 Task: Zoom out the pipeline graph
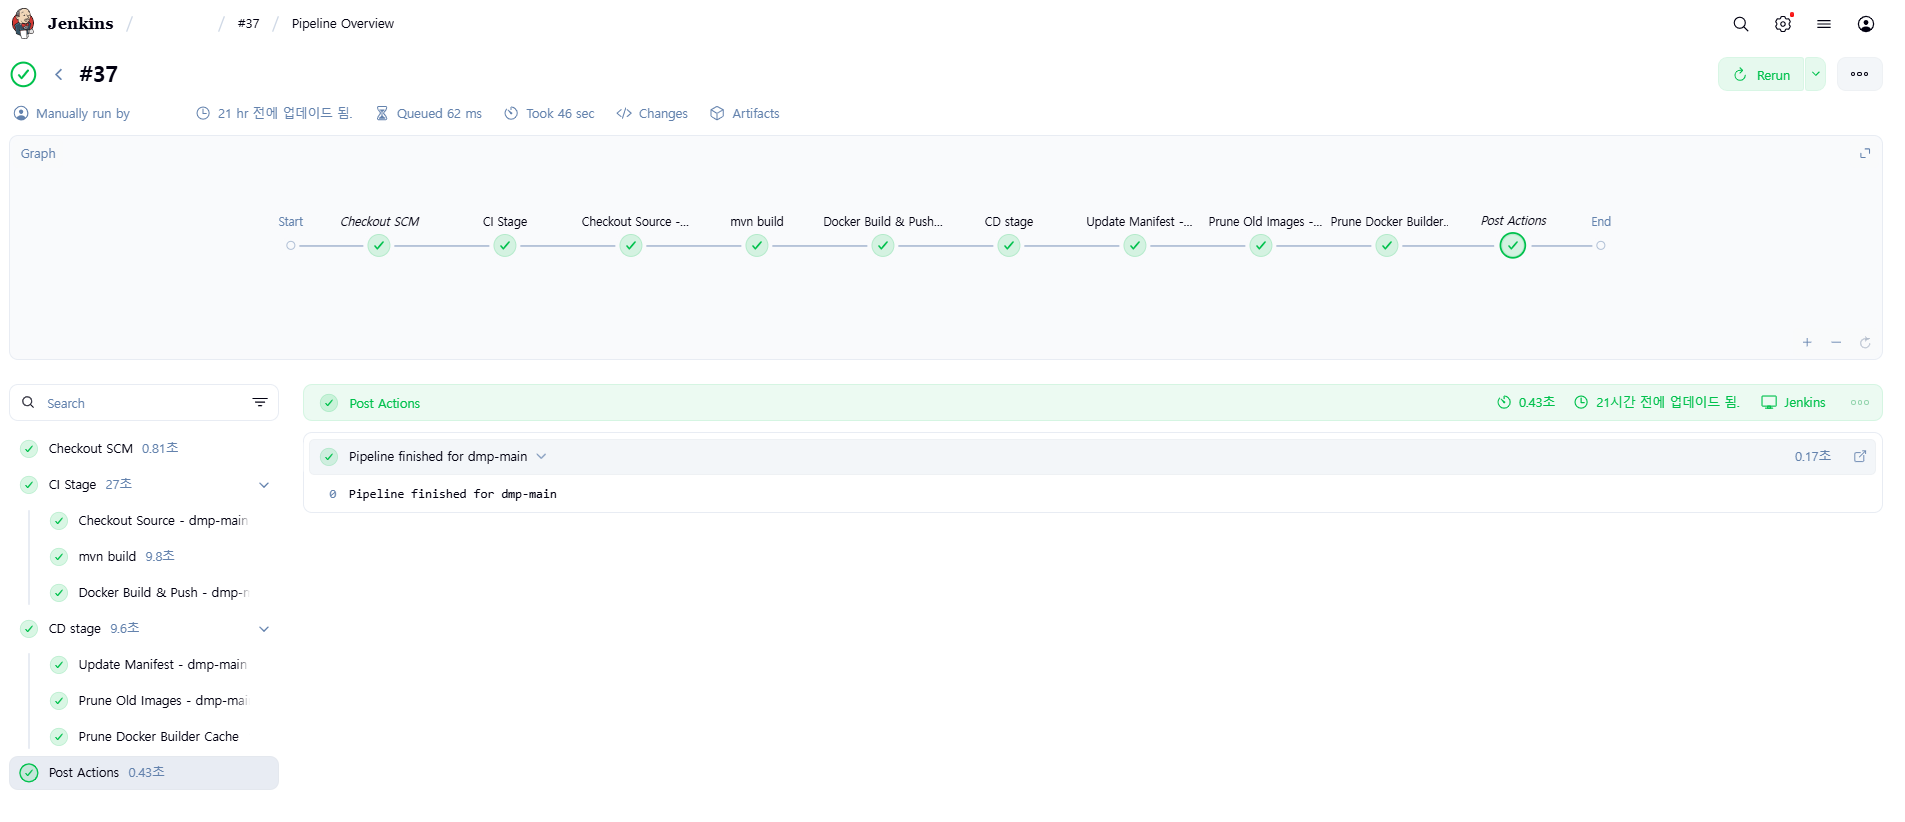[1835, 343]
